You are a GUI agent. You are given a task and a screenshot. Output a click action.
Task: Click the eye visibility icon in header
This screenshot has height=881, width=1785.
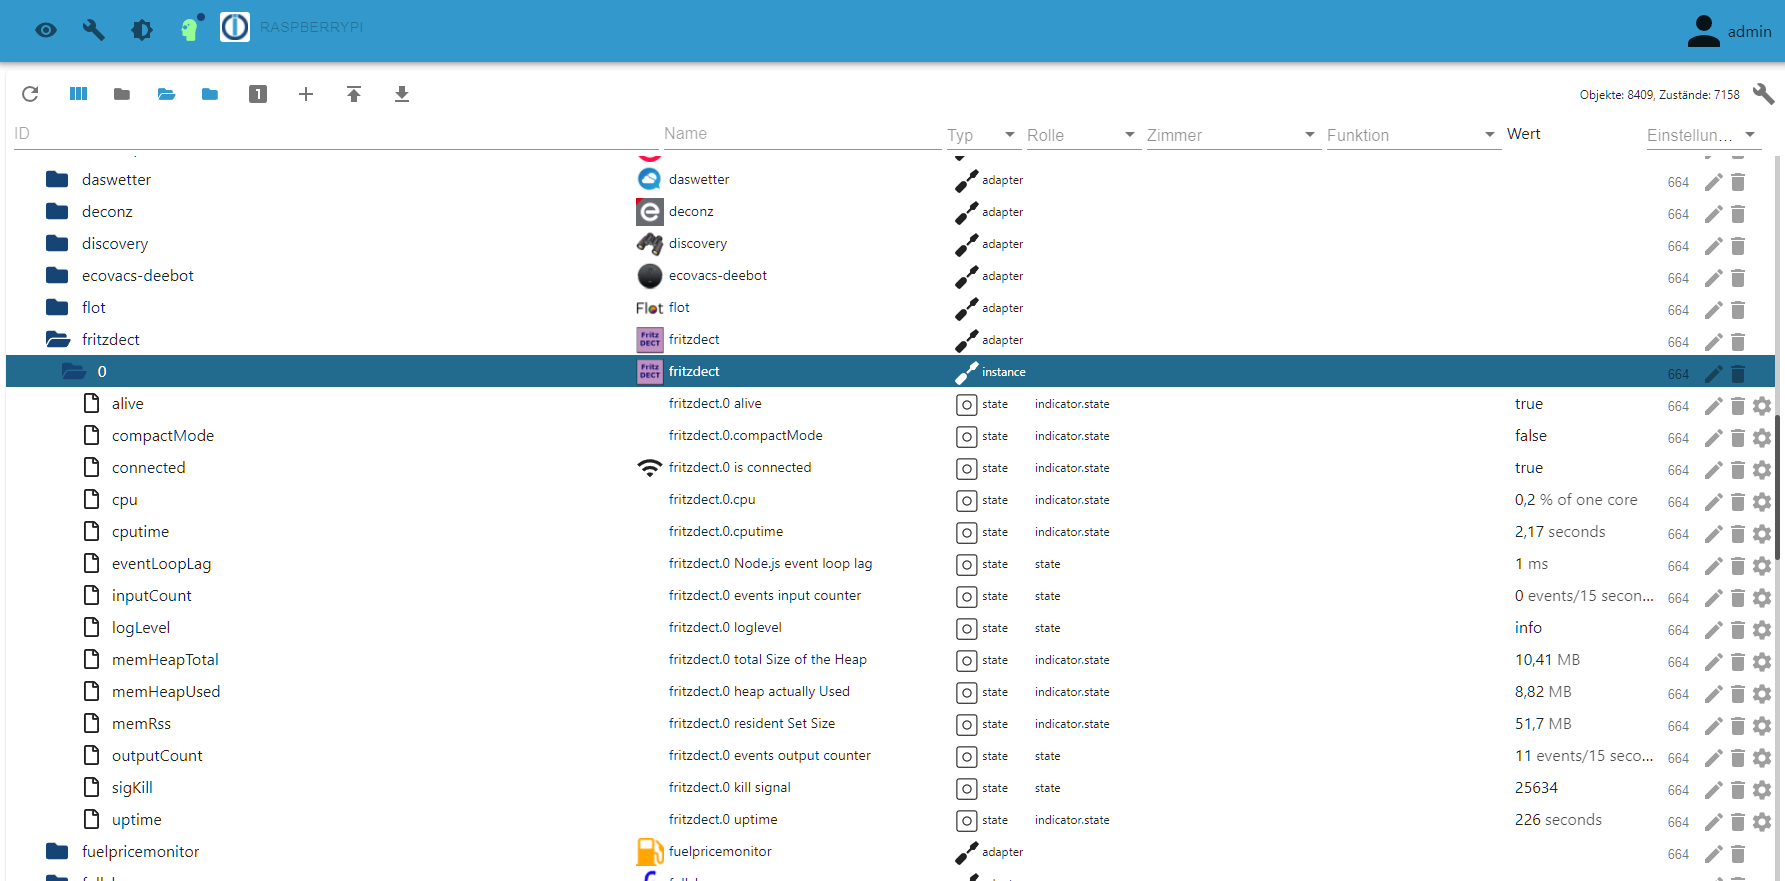(46, 30)
